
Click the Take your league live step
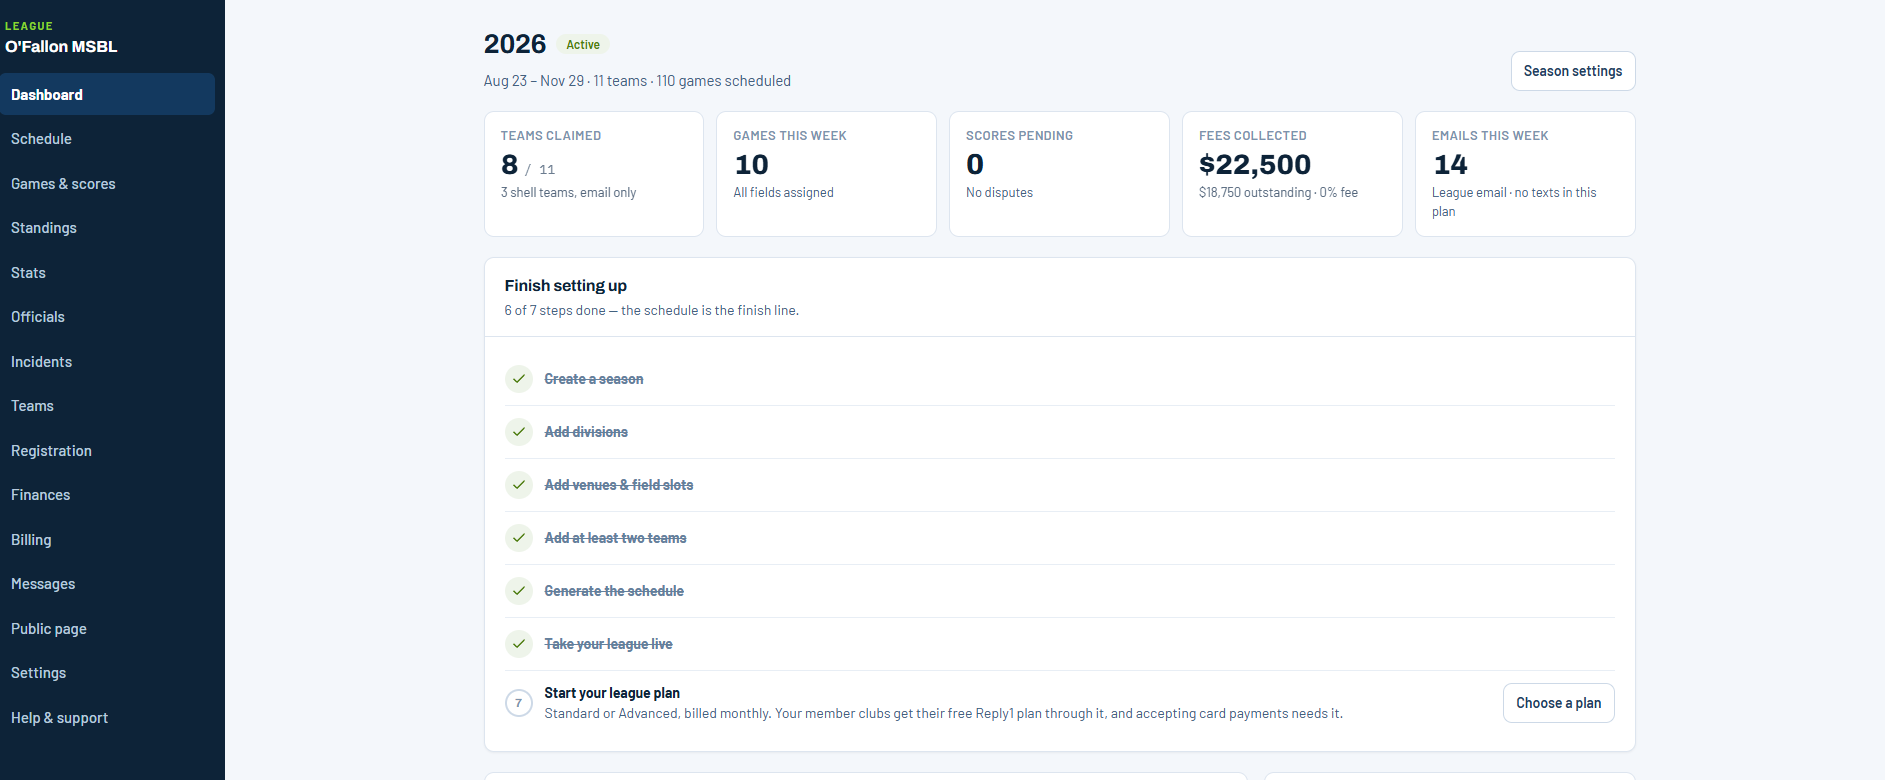tap(608, 644)
